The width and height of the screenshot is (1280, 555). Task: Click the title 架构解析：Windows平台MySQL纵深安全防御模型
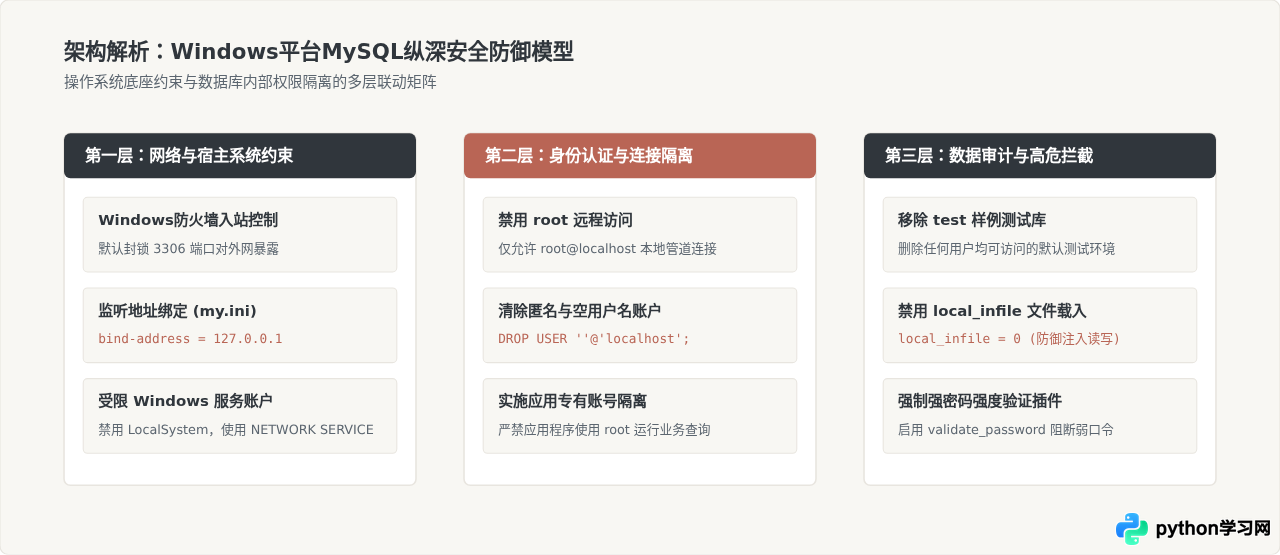click(319, 51)
